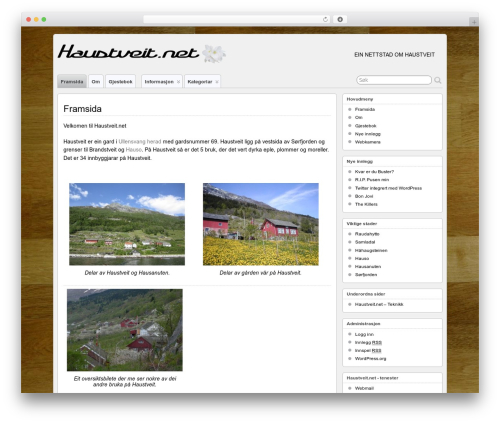Open Framsida in Hovudmeny sidebar
Screen dimensions: 500x423
click(365, 109)
